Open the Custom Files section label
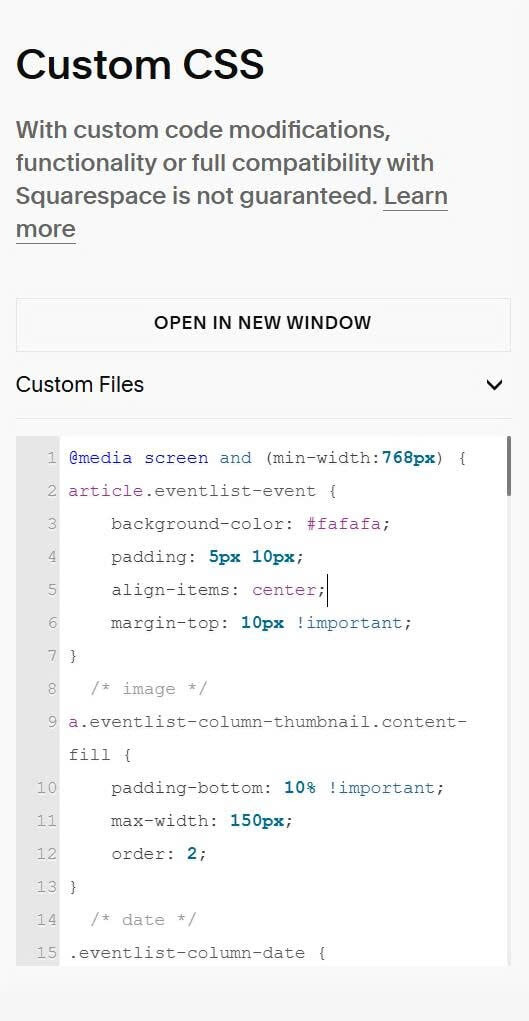Viewport: 529px width, 1021px height. point(79,385)
